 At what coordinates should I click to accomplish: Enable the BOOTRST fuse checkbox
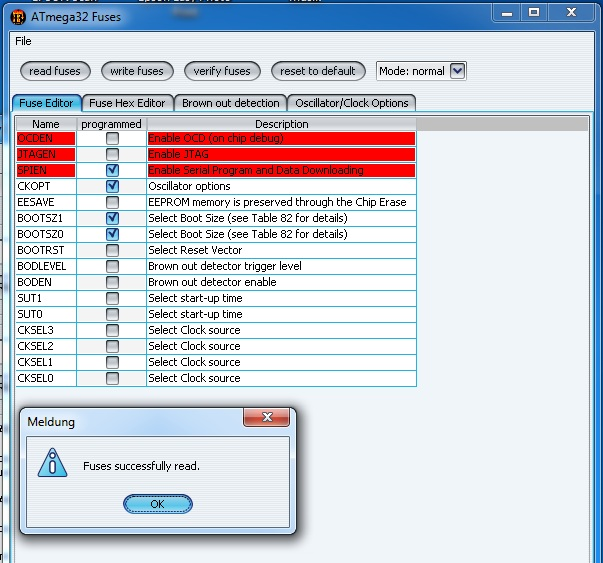pyautogui.click(x=112, y=250)
